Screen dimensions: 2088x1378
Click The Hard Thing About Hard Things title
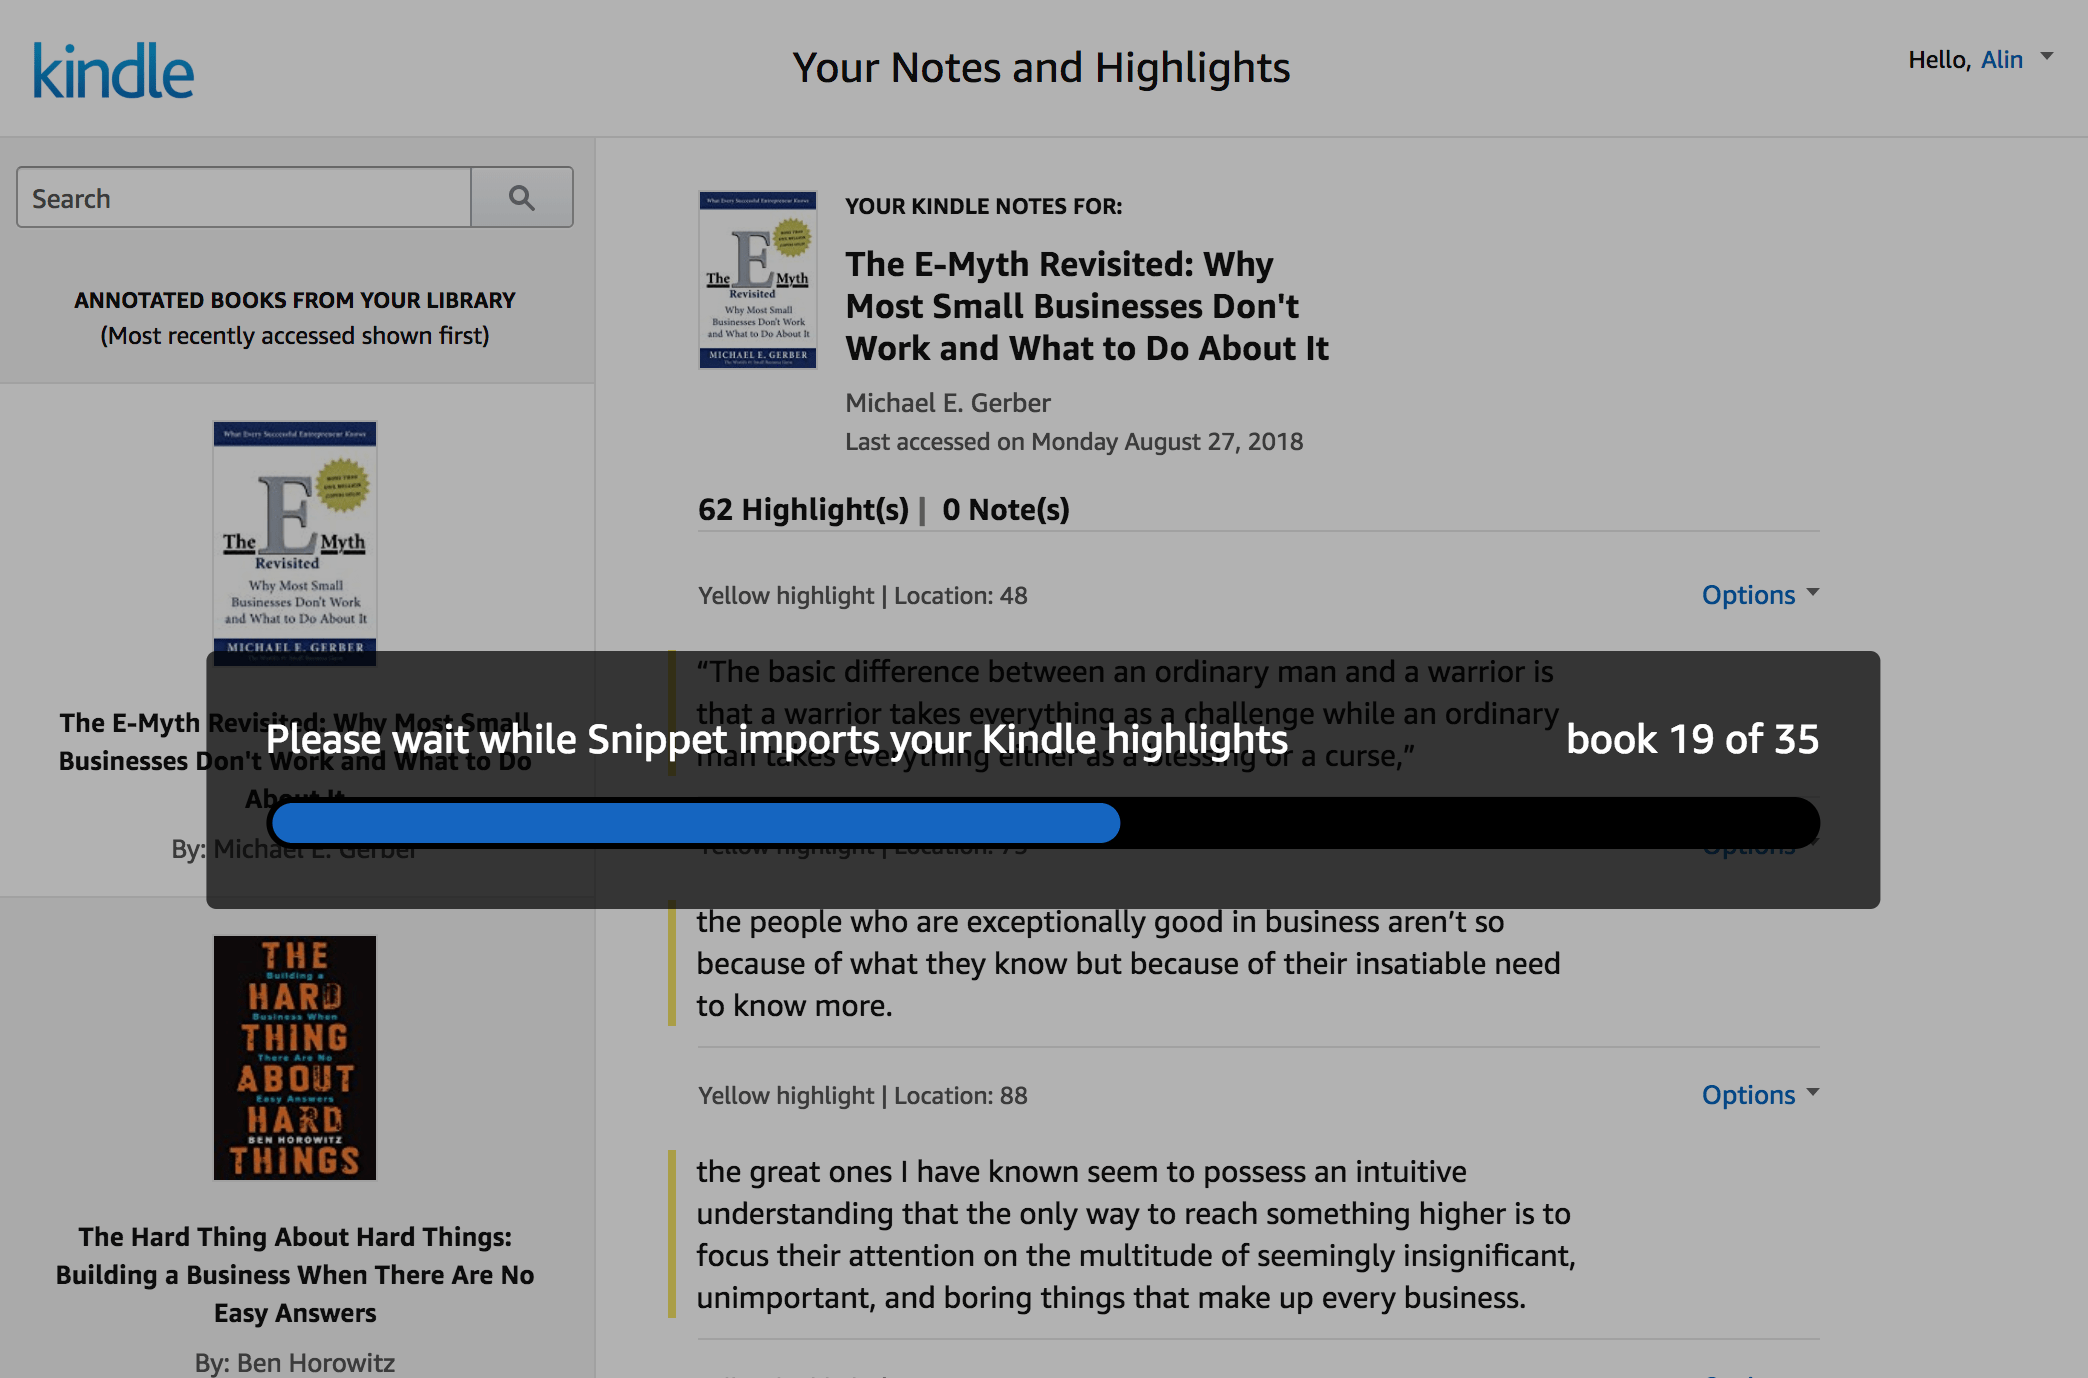coord(295,1274)
